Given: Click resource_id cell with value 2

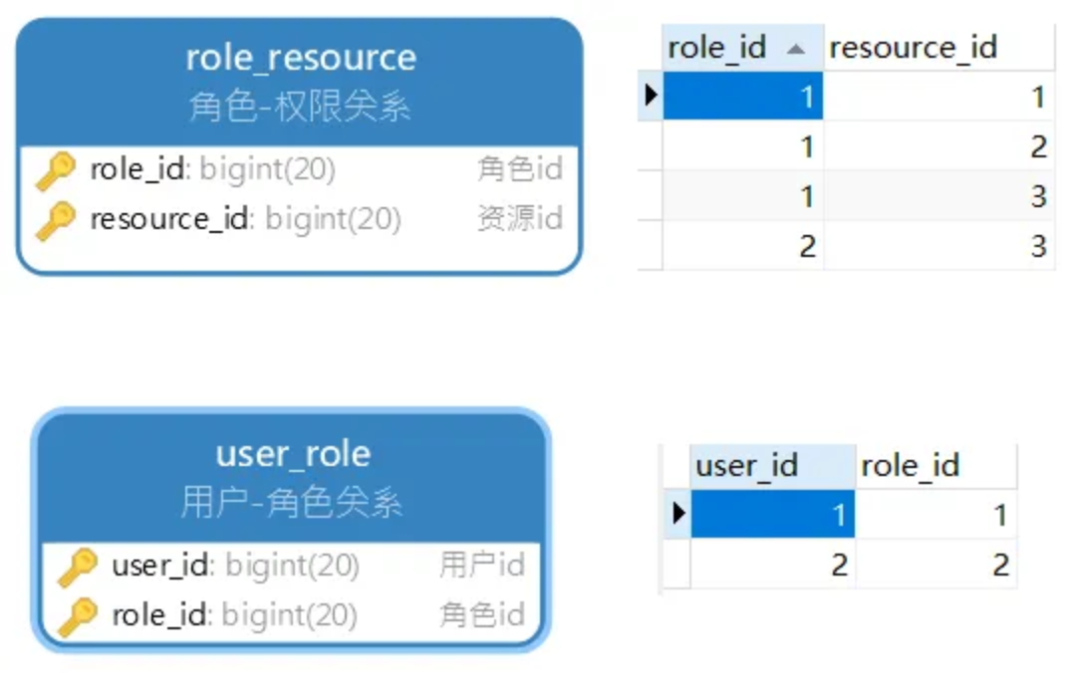Looking at the screenshot, I should [938, 147].
